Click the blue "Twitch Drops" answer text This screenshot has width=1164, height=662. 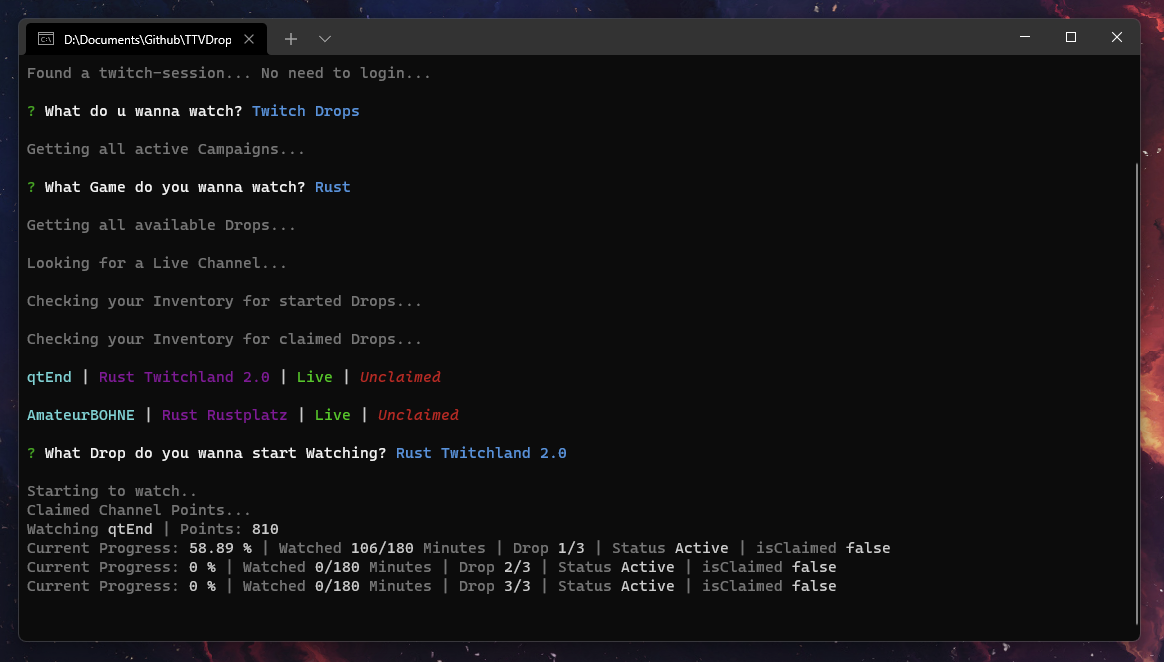tap(305, 111)
